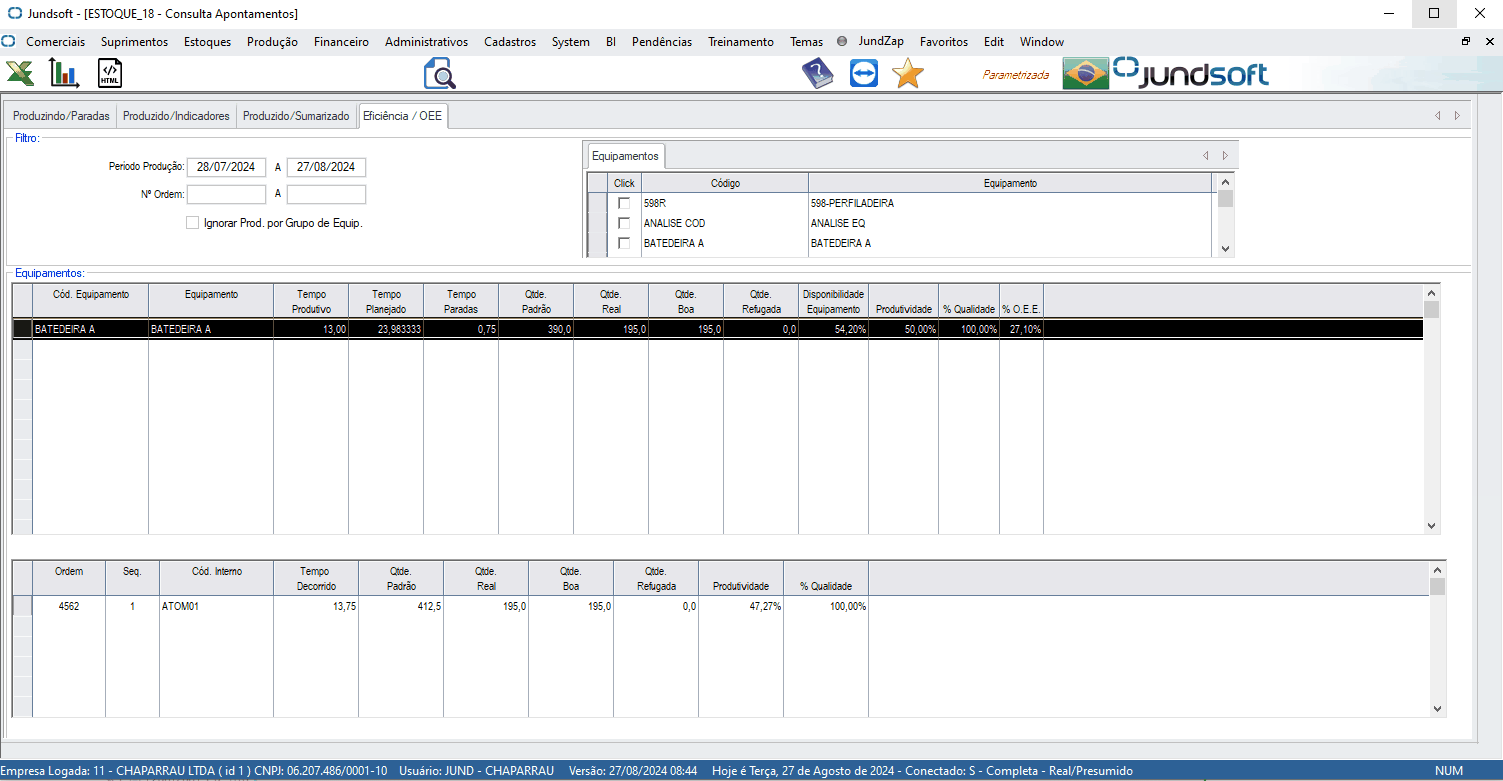Open the Financeiro menu
This screenshot has width=1503, height=781.
[x=341, y=42]
